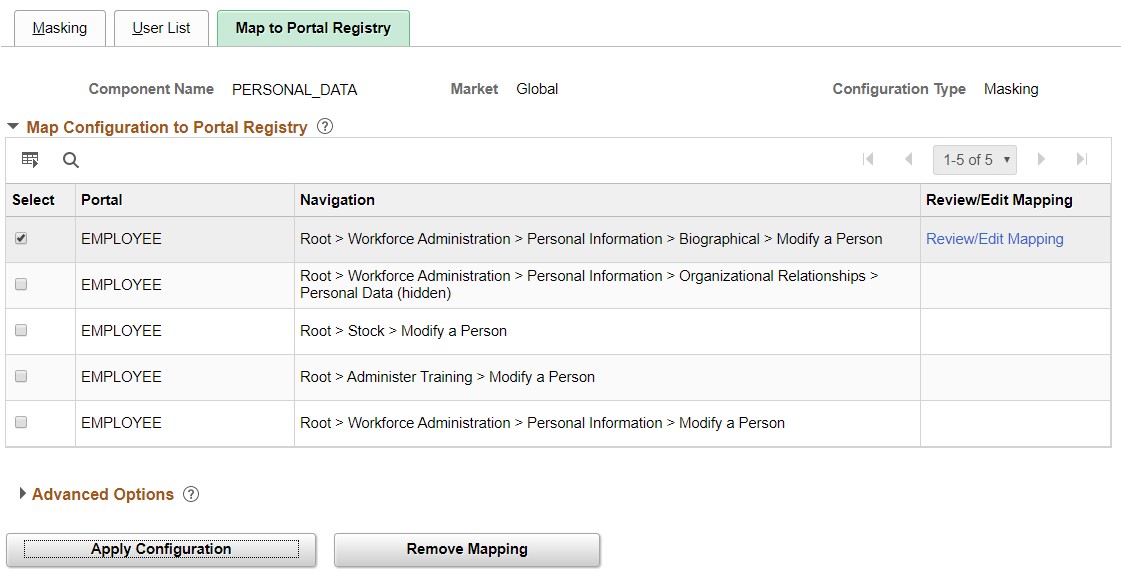
Task: Uncheck the Biographical Modify a Person row
Action: tap(21, 239)
